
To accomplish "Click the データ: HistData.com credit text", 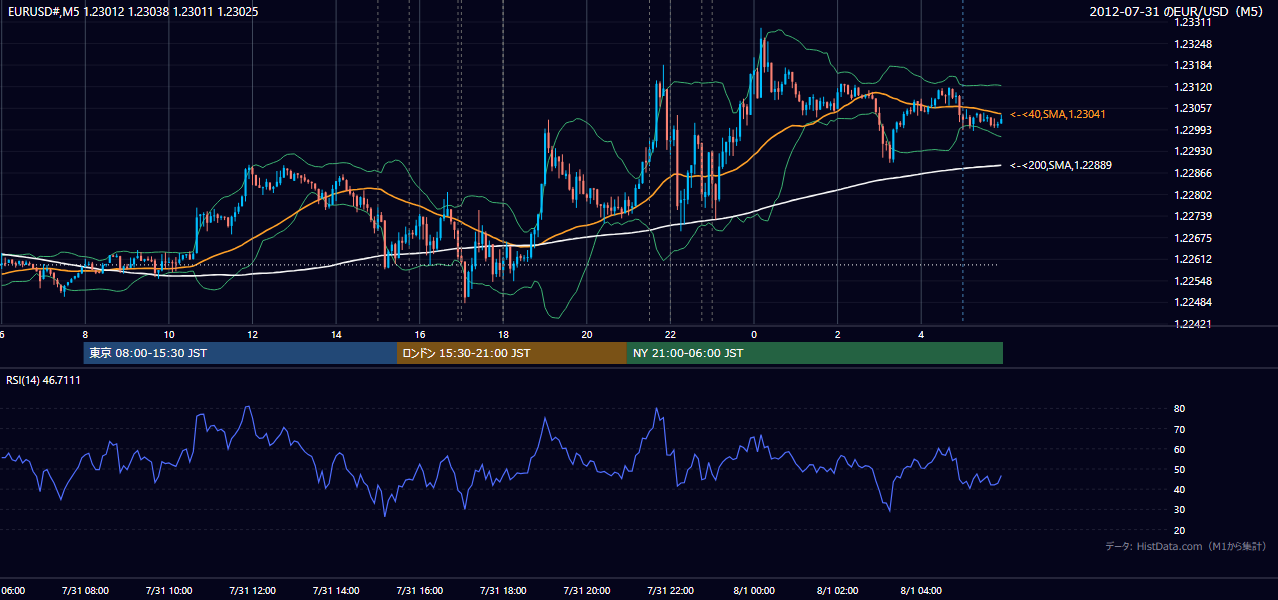I will pyautogui.click(x=1186, y=546).
